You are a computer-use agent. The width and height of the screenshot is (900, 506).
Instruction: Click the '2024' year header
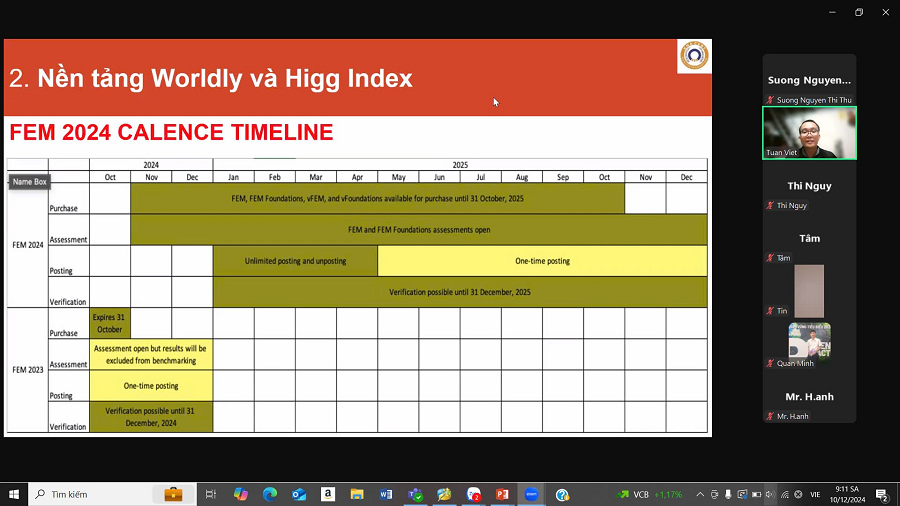point(151,165)
